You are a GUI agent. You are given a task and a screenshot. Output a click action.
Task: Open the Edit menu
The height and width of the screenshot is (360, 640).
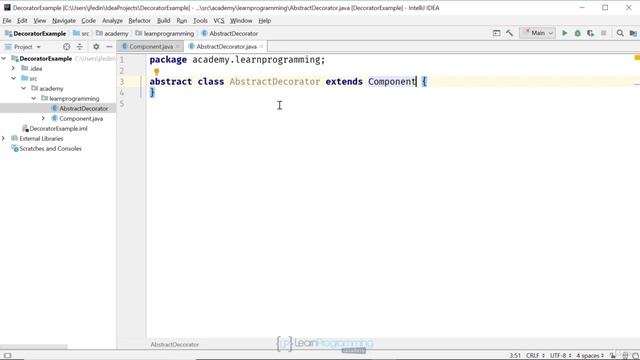[x=22, y=20]
